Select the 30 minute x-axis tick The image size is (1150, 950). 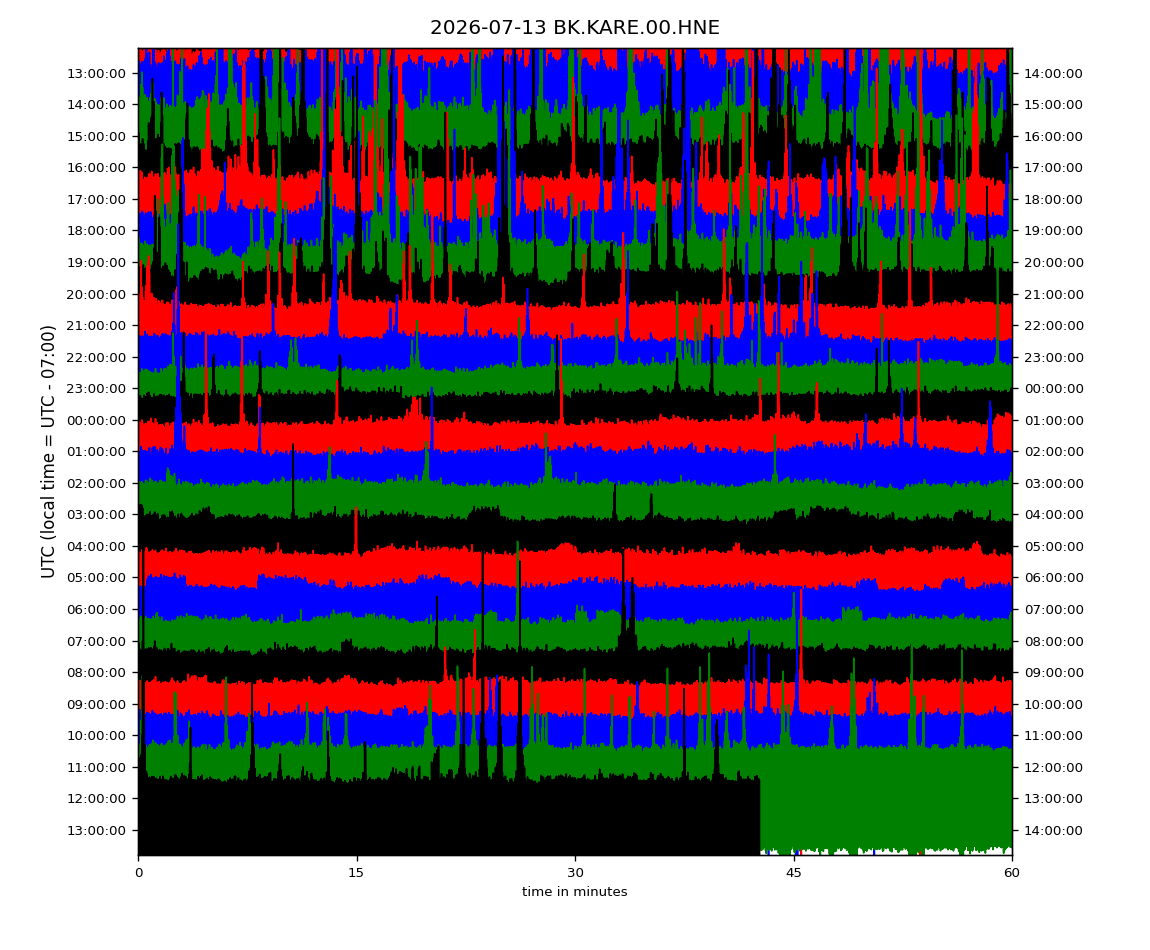[x=575, y=873]
